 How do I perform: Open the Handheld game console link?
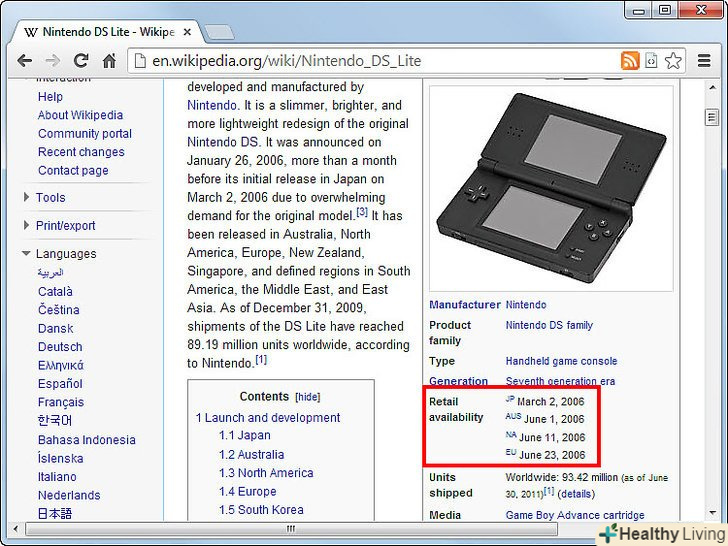click(561, 361)
